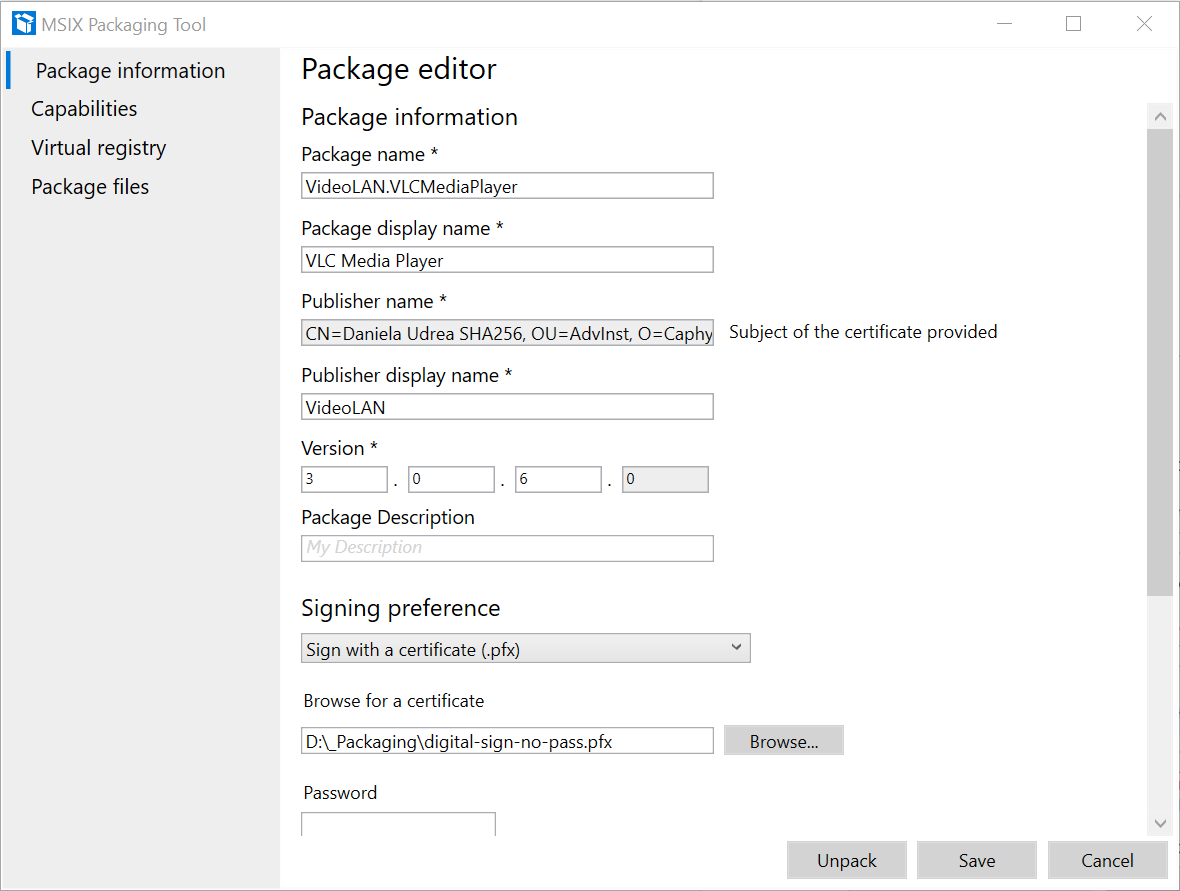Click the Publisher display name field

tap(507, 406)
